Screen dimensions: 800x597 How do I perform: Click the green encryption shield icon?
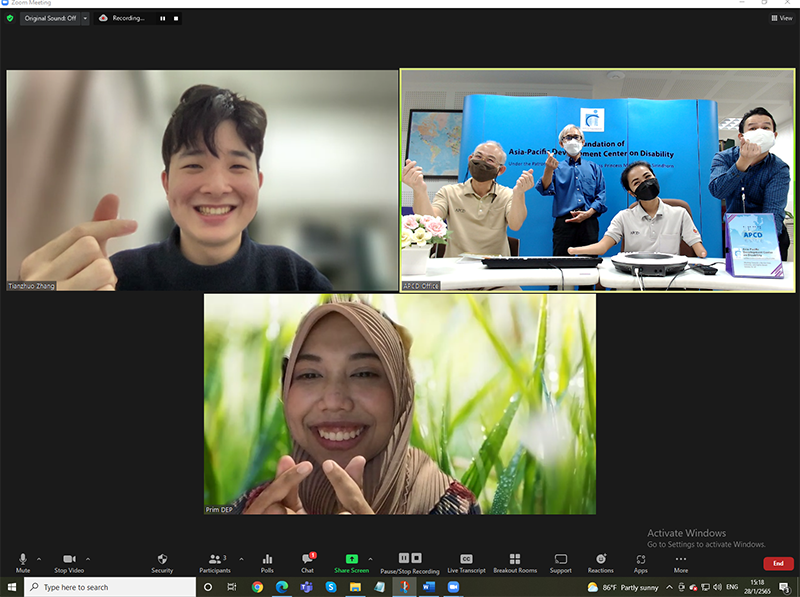(10, 18)
